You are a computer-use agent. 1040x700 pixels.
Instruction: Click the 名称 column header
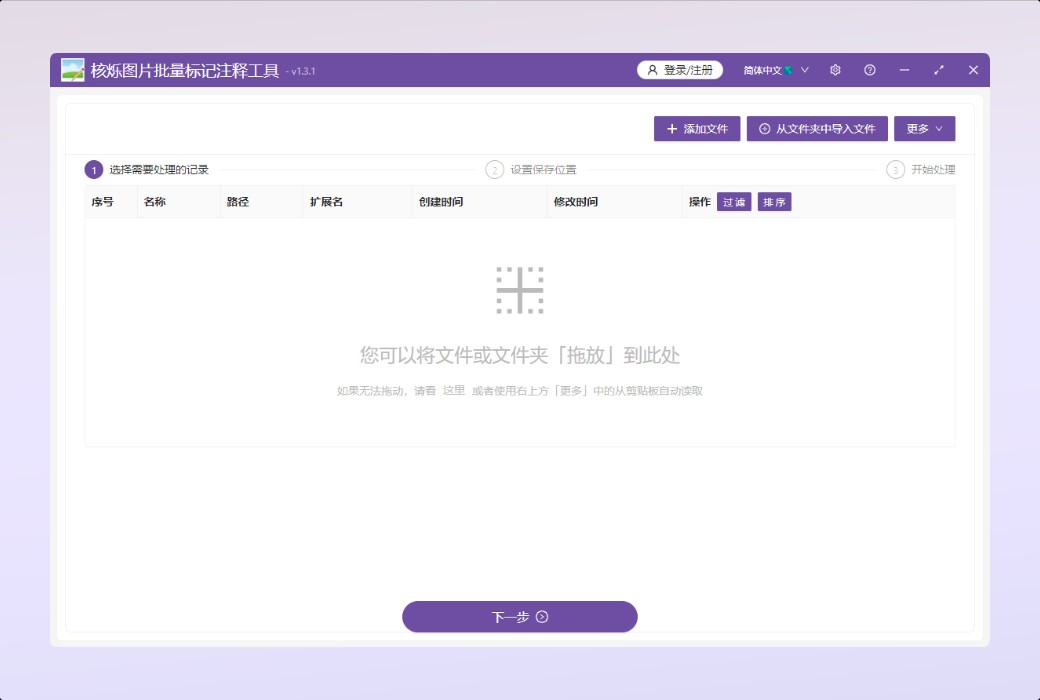(x=155, y=202)
